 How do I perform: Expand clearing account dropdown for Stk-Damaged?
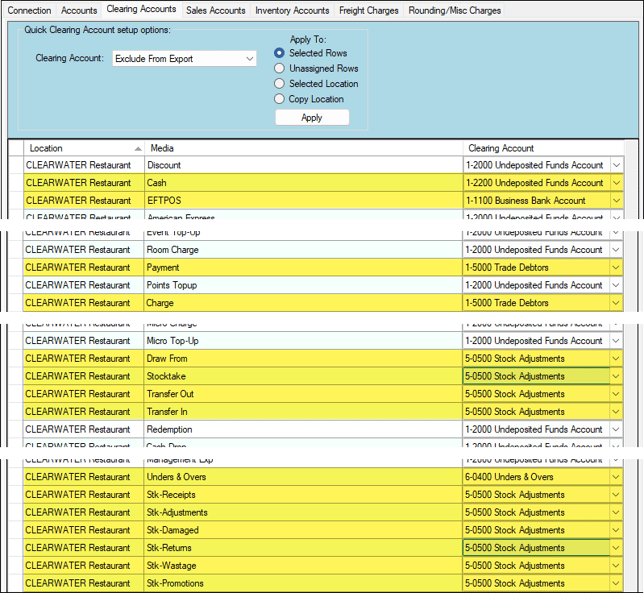click(616, 530)
